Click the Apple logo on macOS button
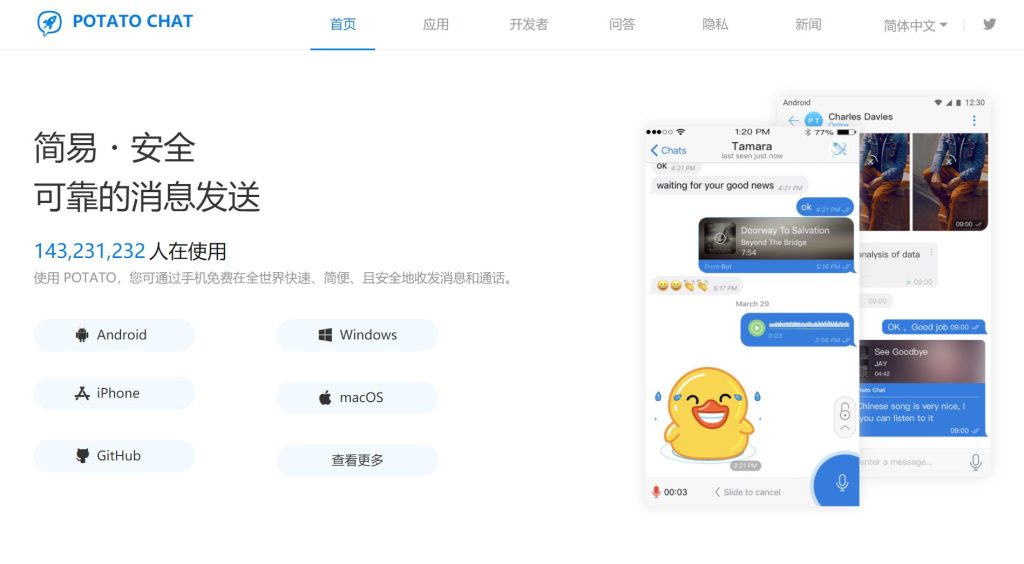This screenshot has width=1024, height=564. click(325, 398)
